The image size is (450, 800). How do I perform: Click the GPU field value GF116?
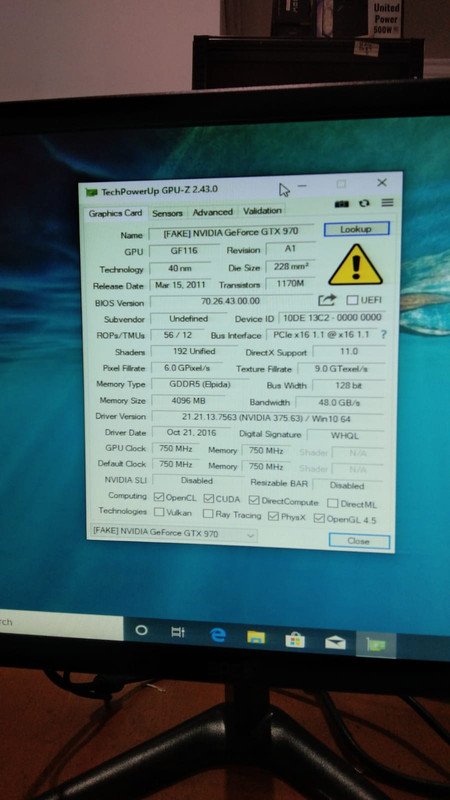184,251
